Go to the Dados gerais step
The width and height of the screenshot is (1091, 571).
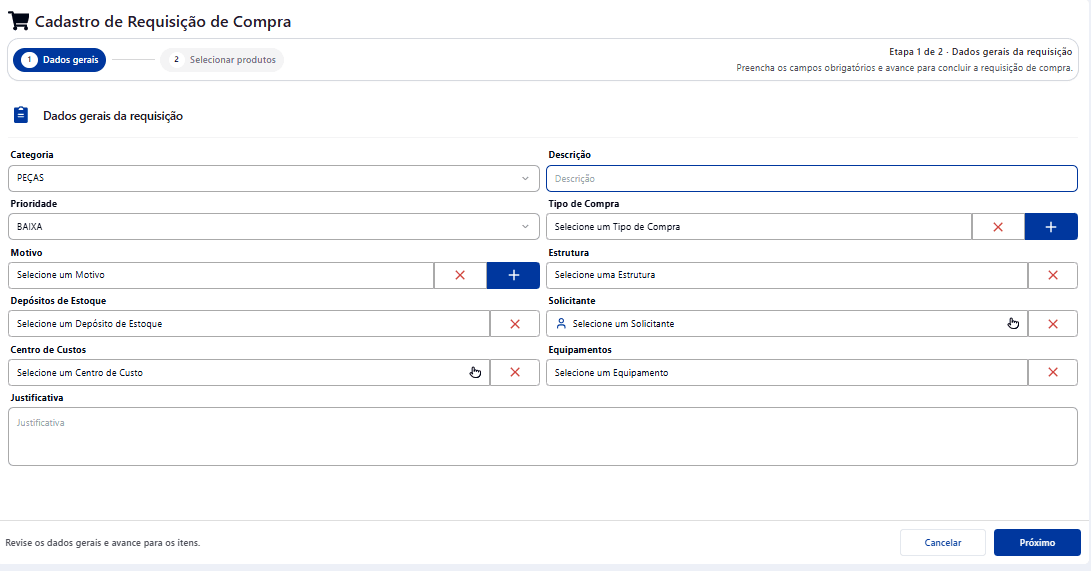[x=60, y=60]
